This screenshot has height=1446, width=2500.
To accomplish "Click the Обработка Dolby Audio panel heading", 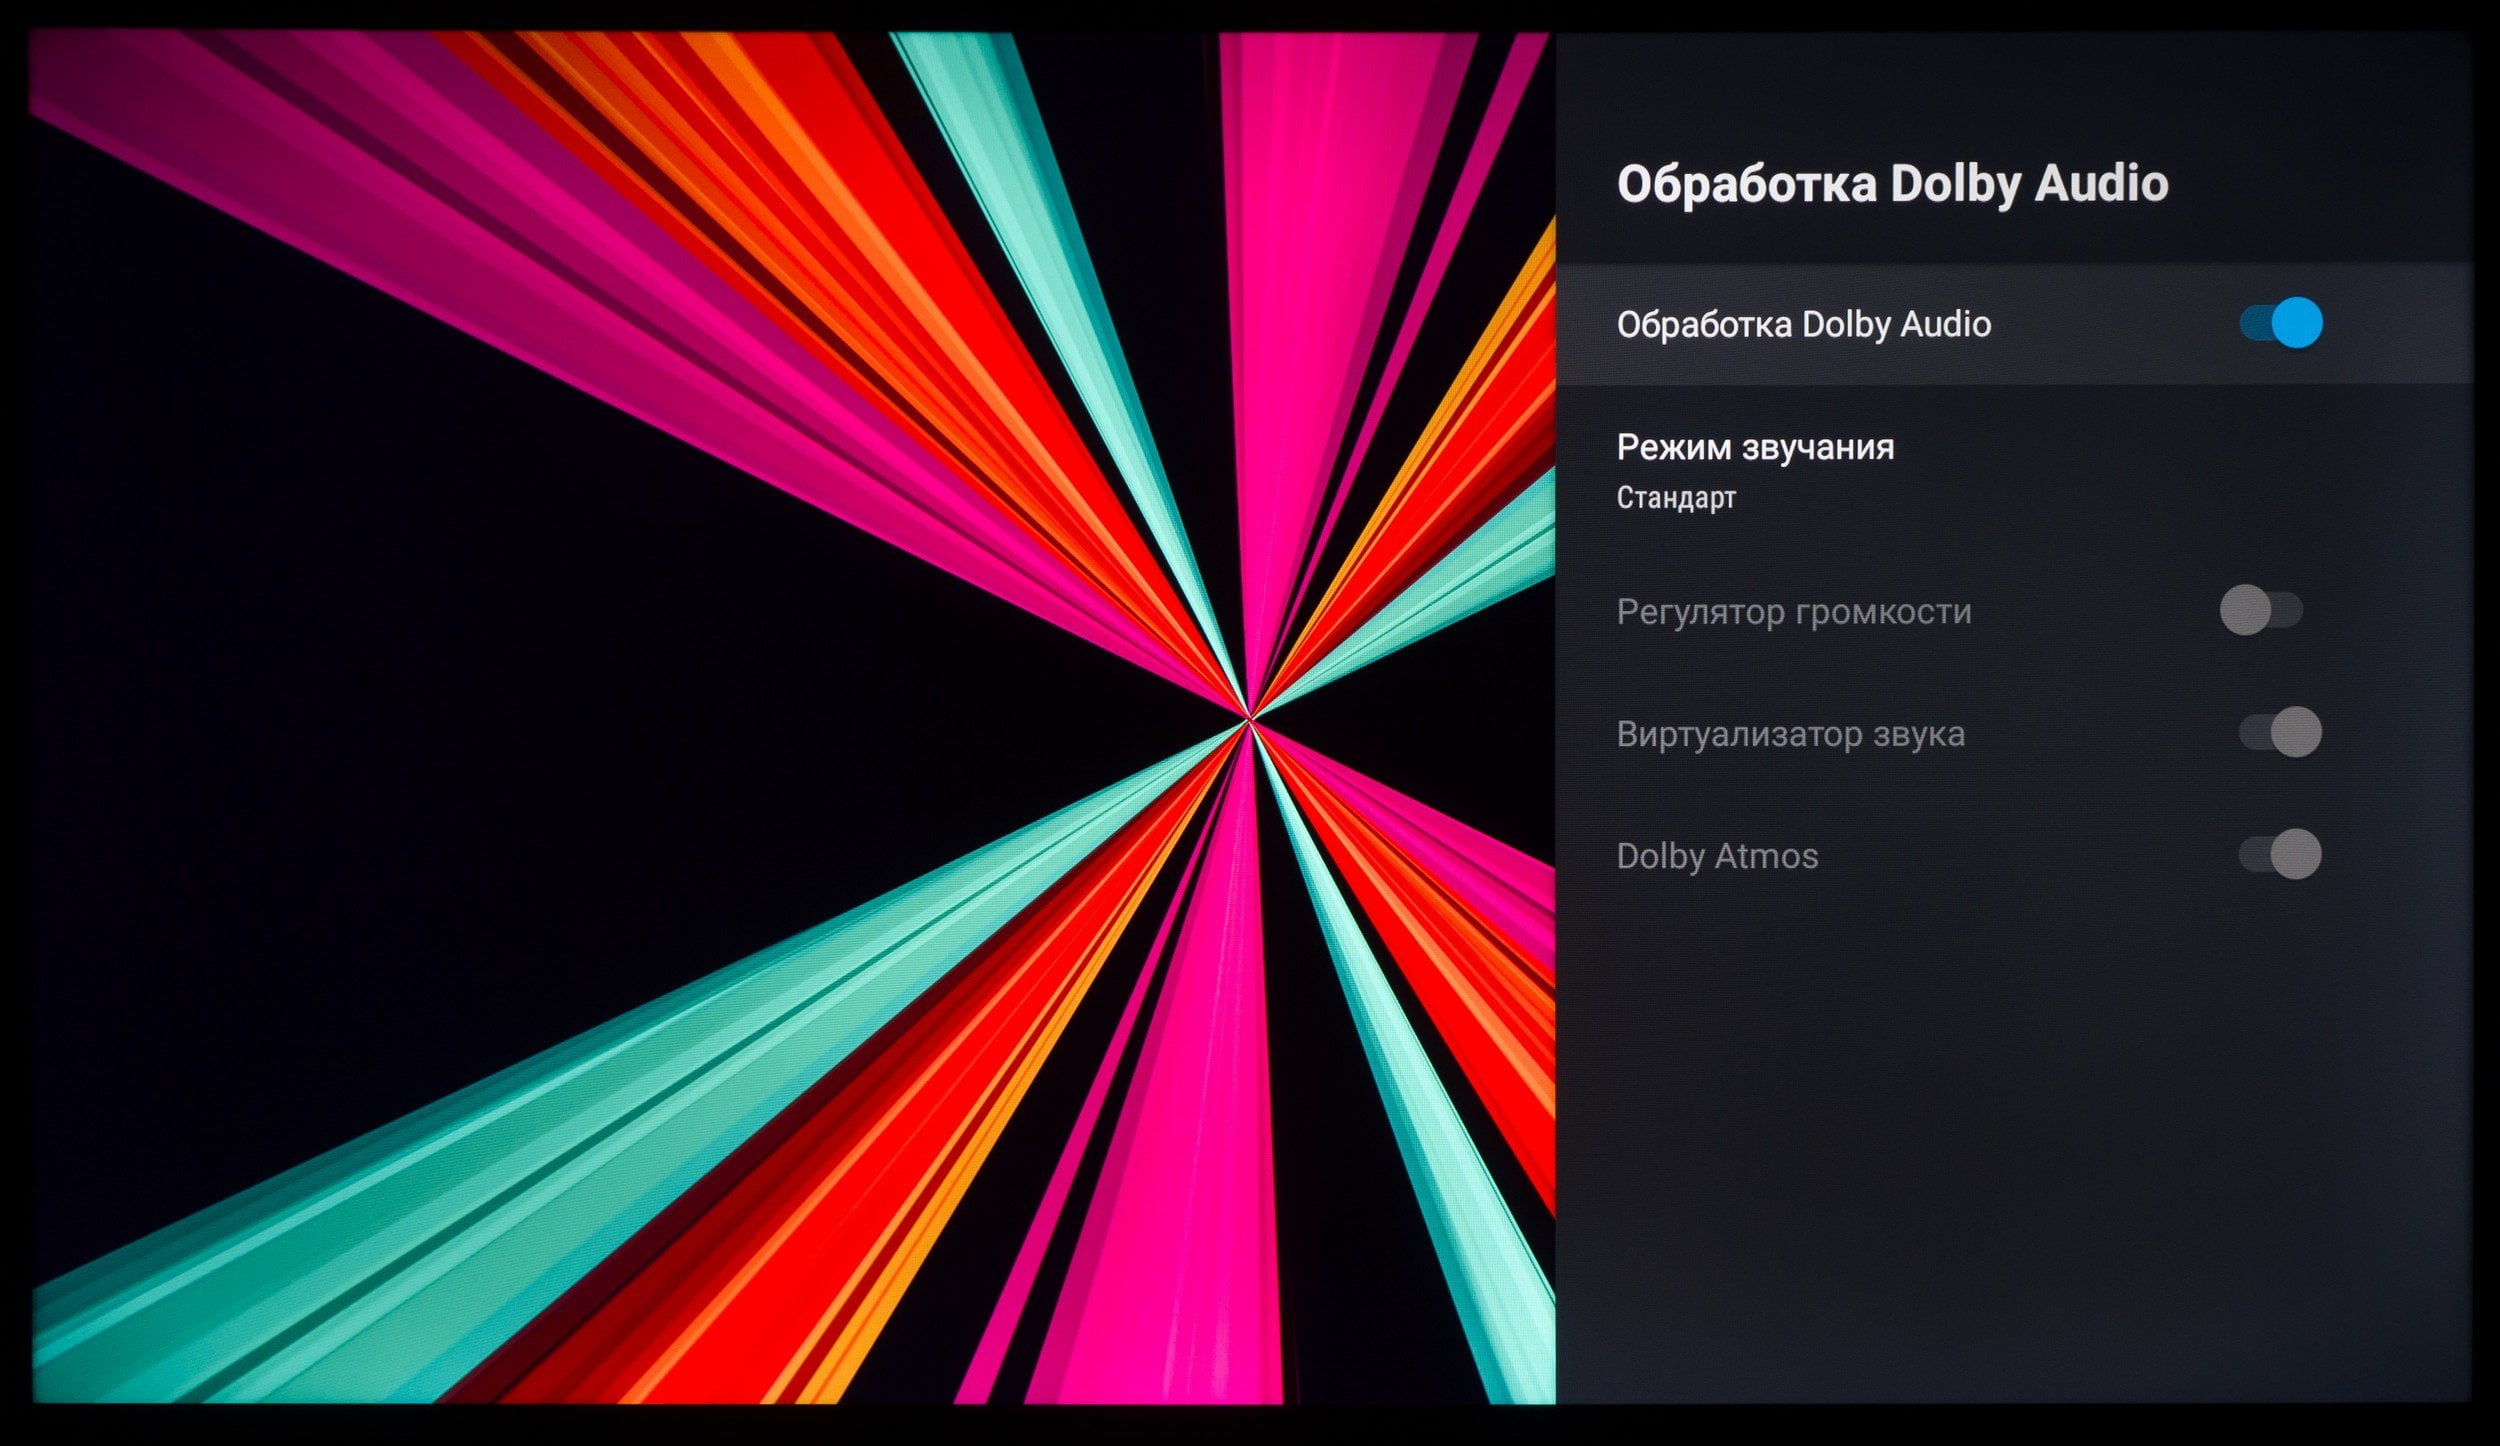I will (1892, 184).
